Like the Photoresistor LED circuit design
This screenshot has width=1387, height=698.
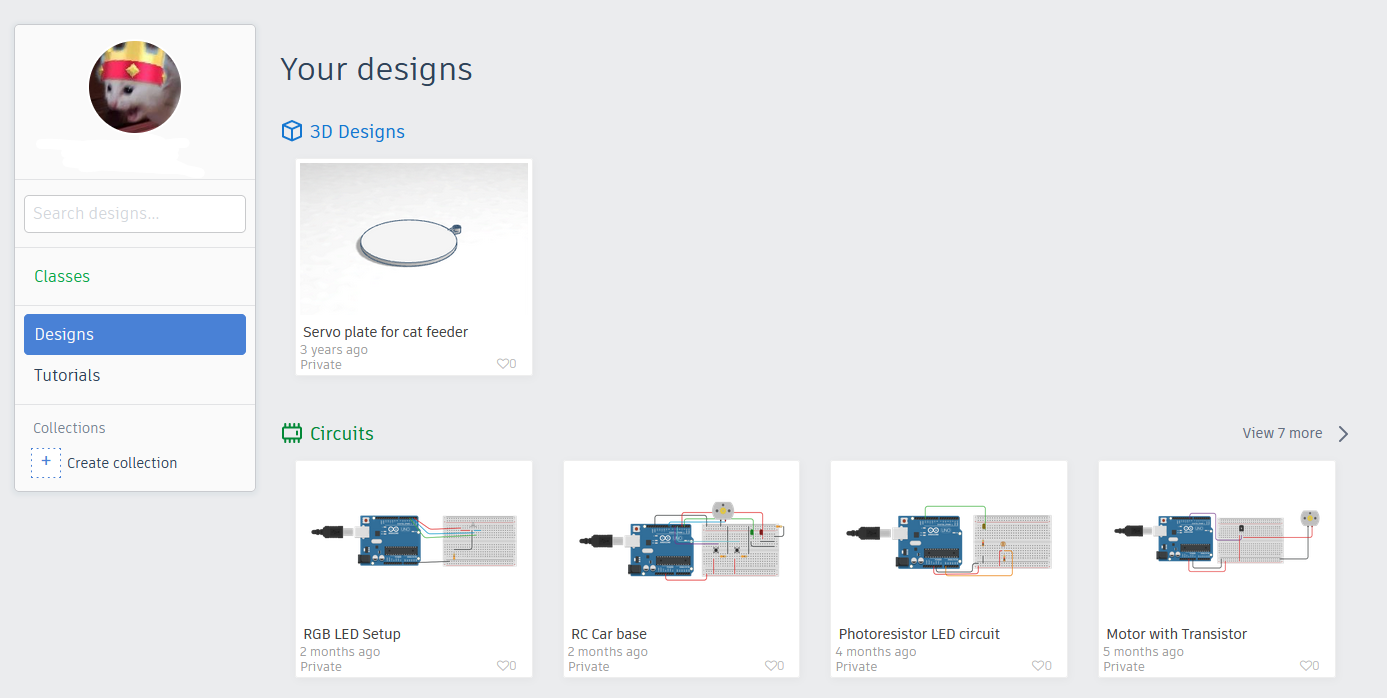[1038, 666]
